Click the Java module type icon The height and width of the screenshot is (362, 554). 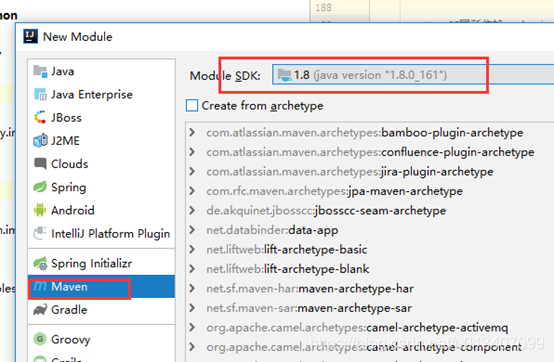[x=40, y=71]
